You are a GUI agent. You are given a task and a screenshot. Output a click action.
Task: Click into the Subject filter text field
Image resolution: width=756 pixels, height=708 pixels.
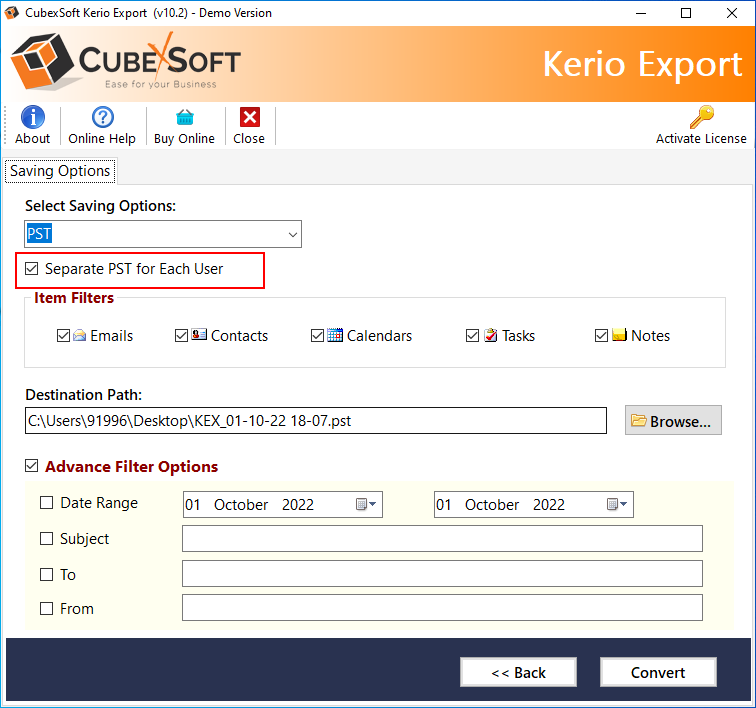[442, 539]
